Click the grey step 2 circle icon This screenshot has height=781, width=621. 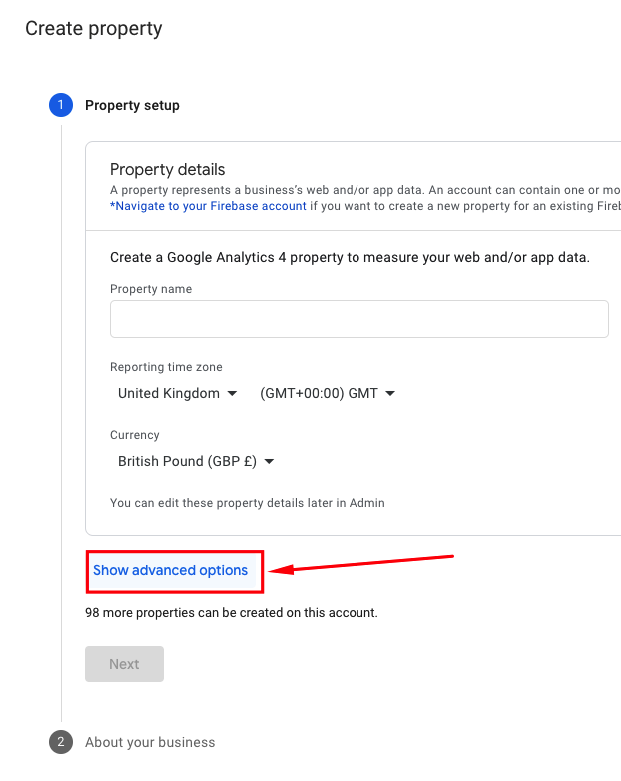pyautogui.click(x=60, y=742)
